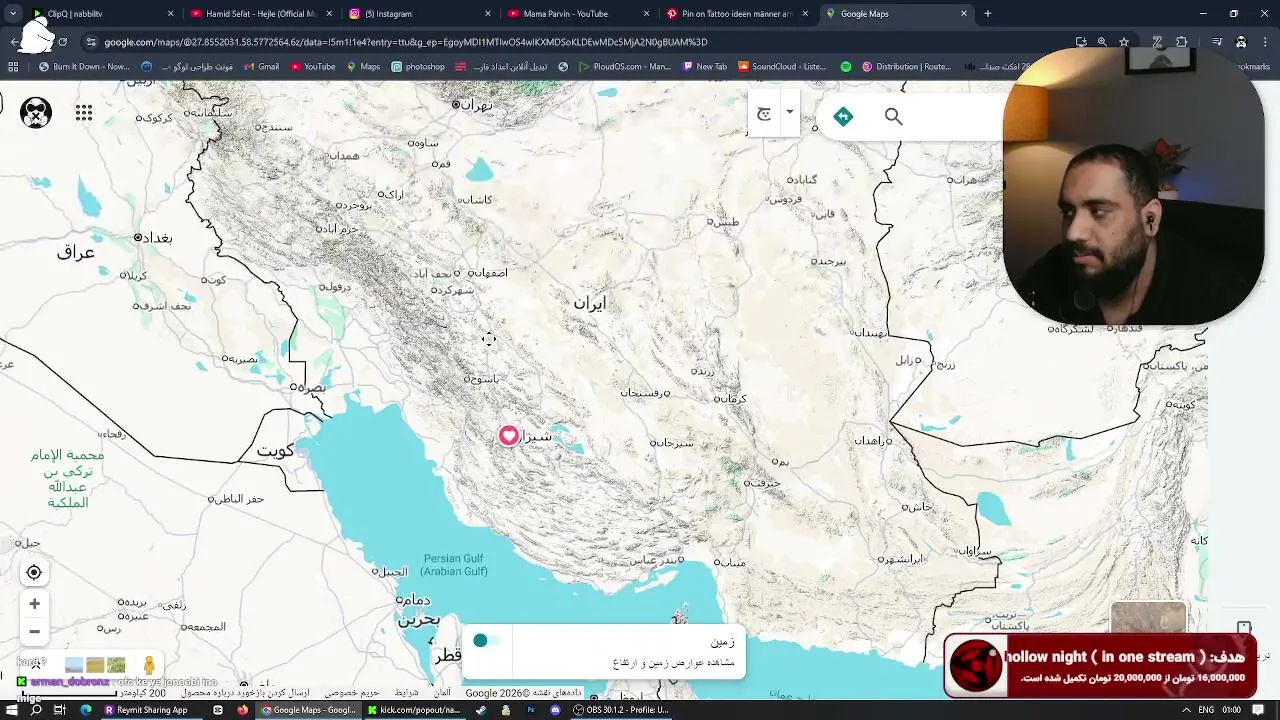Click the Show your location button
The image size is (1280, 720).
(34, 572)
